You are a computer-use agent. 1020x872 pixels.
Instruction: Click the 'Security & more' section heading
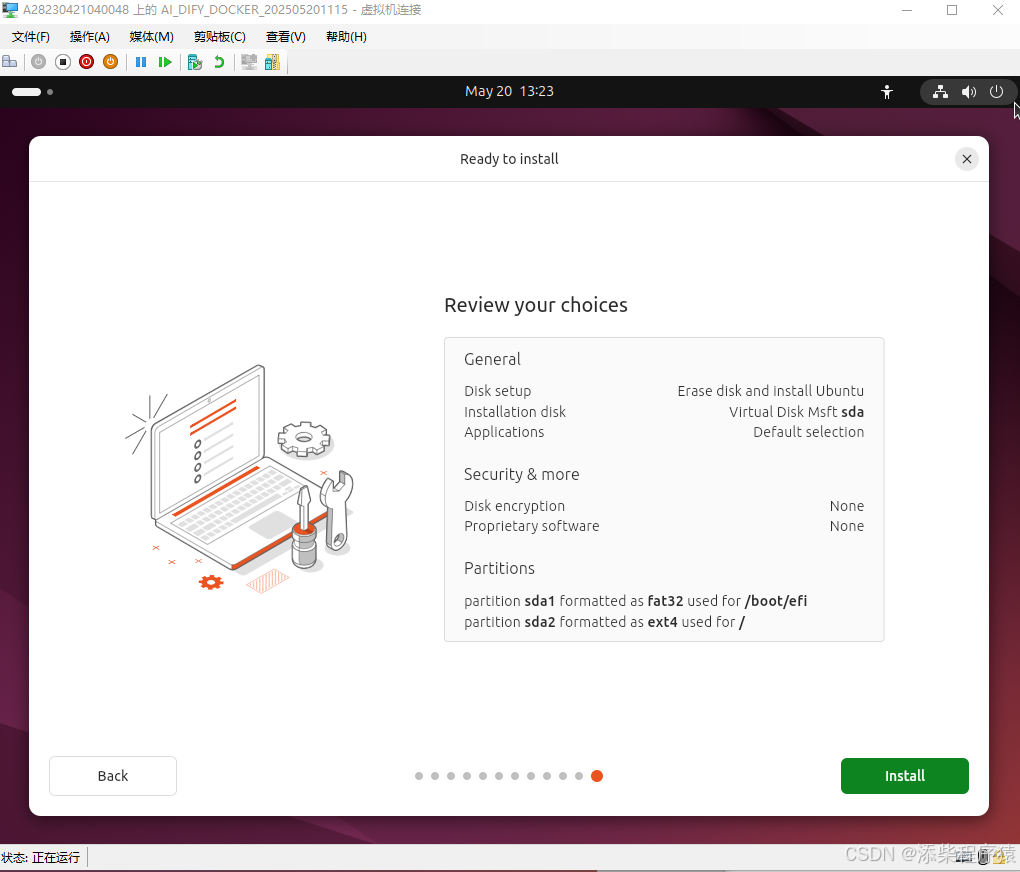point(522,474)
